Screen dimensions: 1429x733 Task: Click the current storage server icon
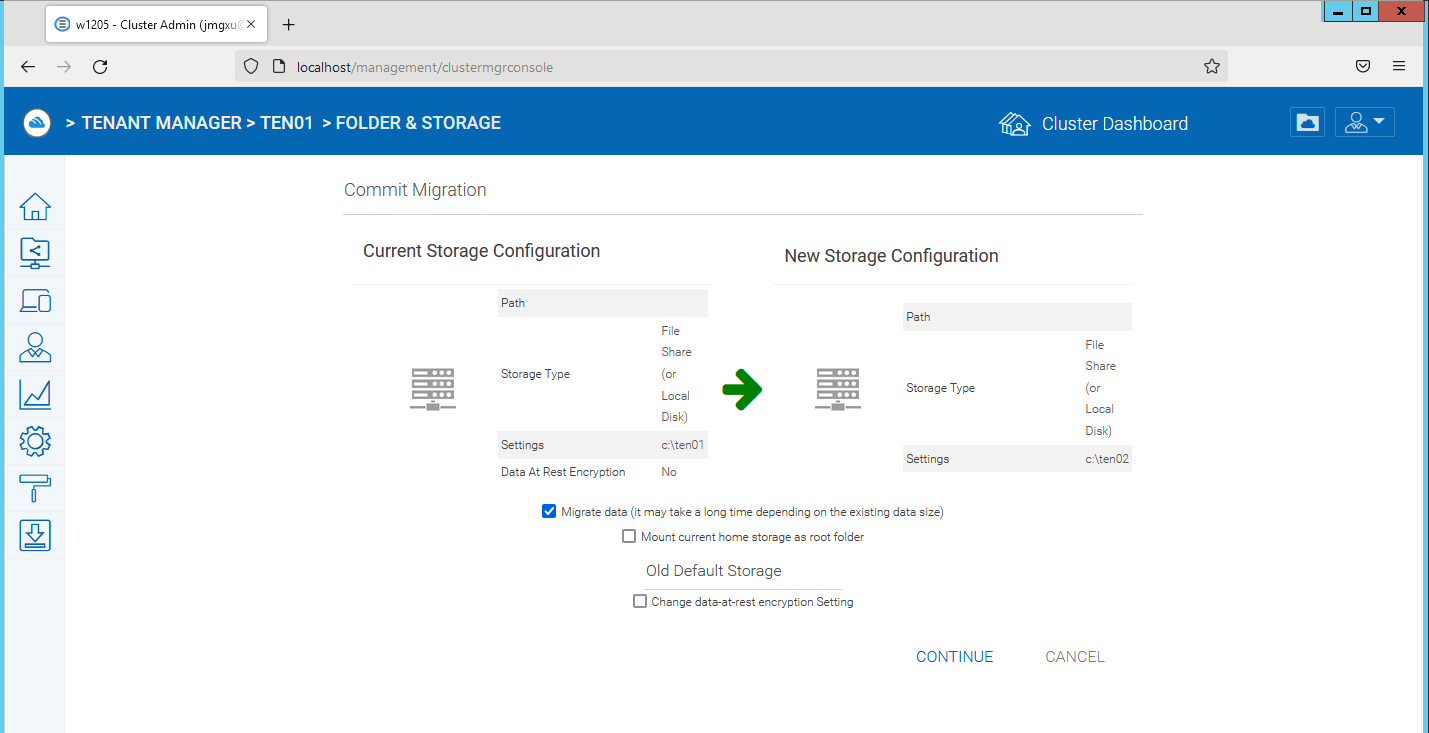(x=433, y=389)
